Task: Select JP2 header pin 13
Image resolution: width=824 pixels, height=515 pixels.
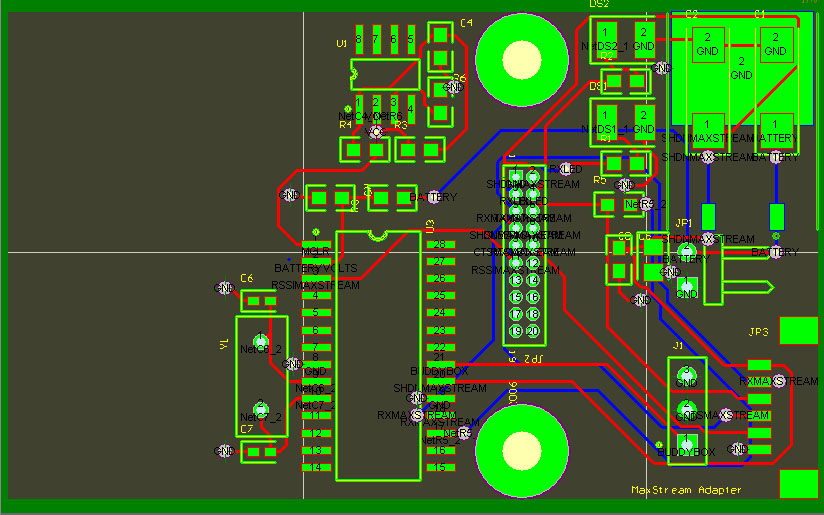Action: point(516,280)
